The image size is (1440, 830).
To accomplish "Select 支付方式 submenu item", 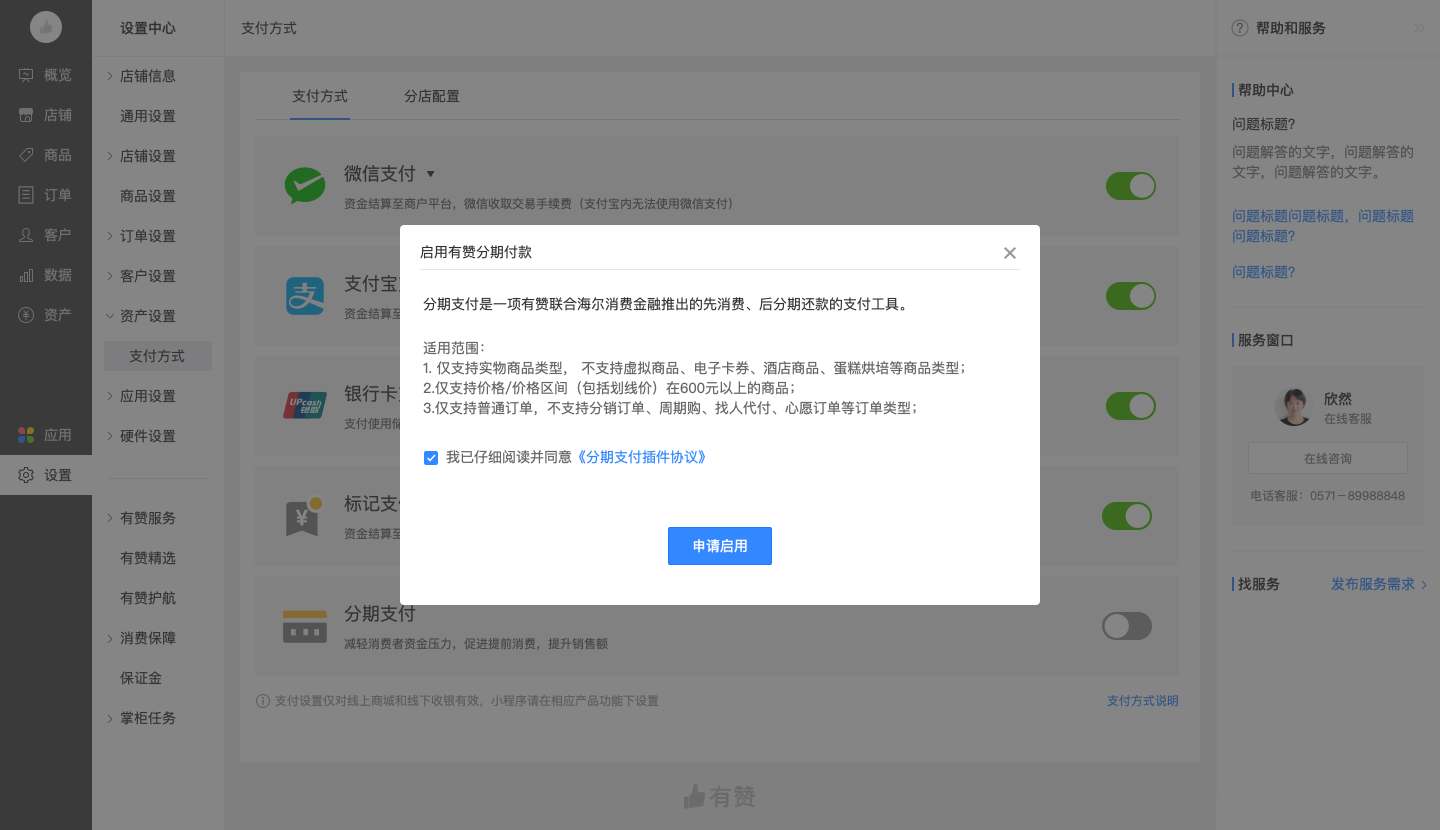I will click(158, 356).
